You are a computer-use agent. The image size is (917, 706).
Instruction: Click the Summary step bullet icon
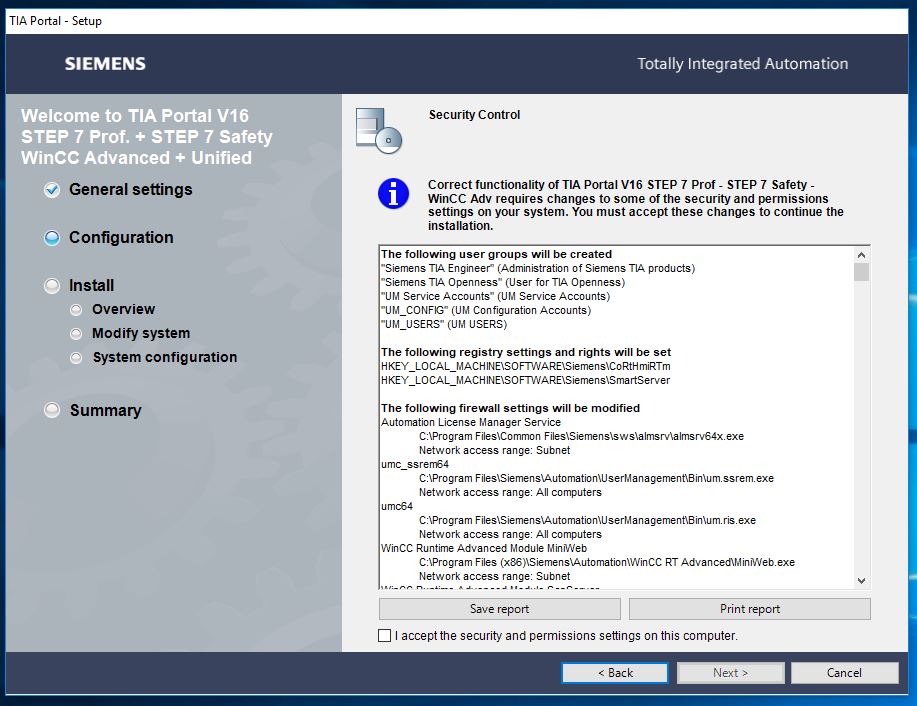pyautogui.click(x=52, y=411)
